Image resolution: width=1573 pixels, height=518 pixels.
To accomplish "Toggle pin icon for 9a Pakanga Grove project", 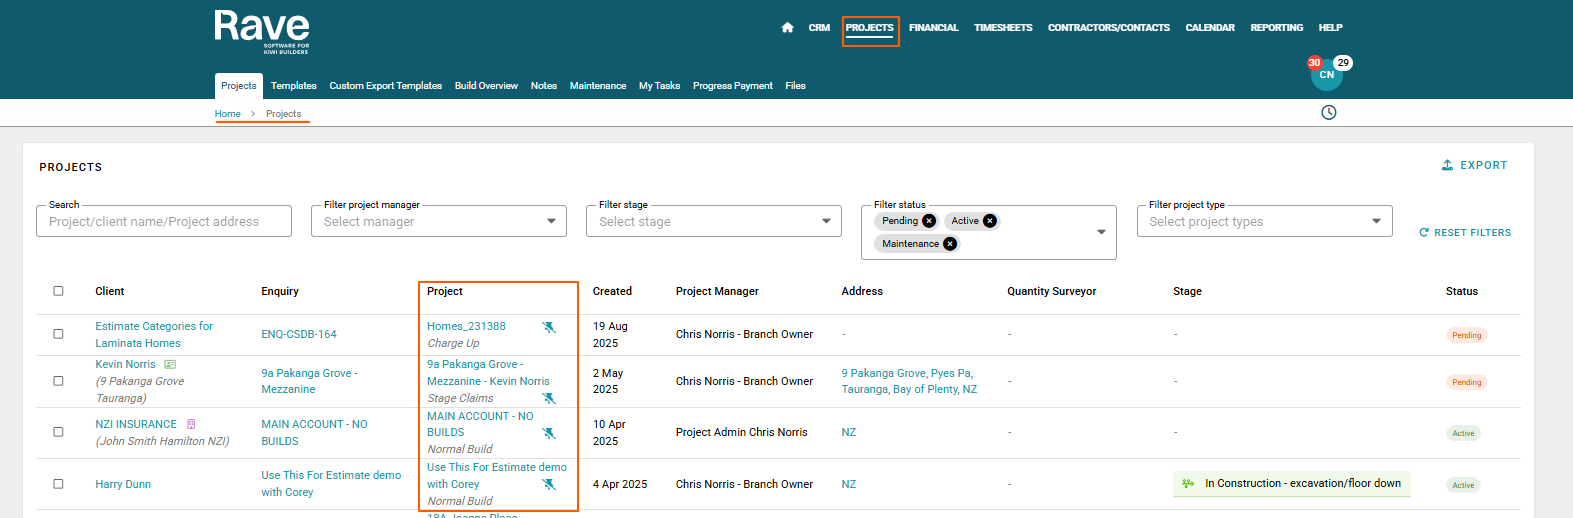I will click(549, 398).
